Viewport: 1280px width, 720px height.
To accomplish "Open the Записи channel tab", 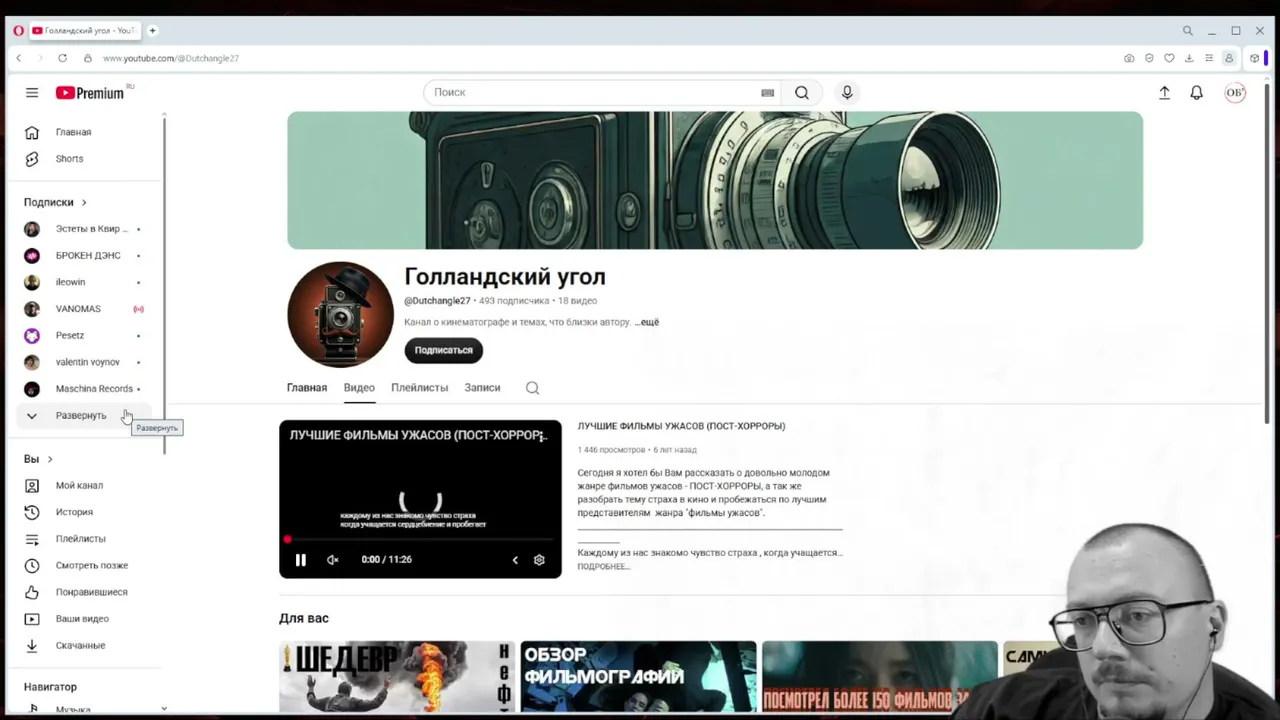I will pyautogui.click(x=482, y=388).
